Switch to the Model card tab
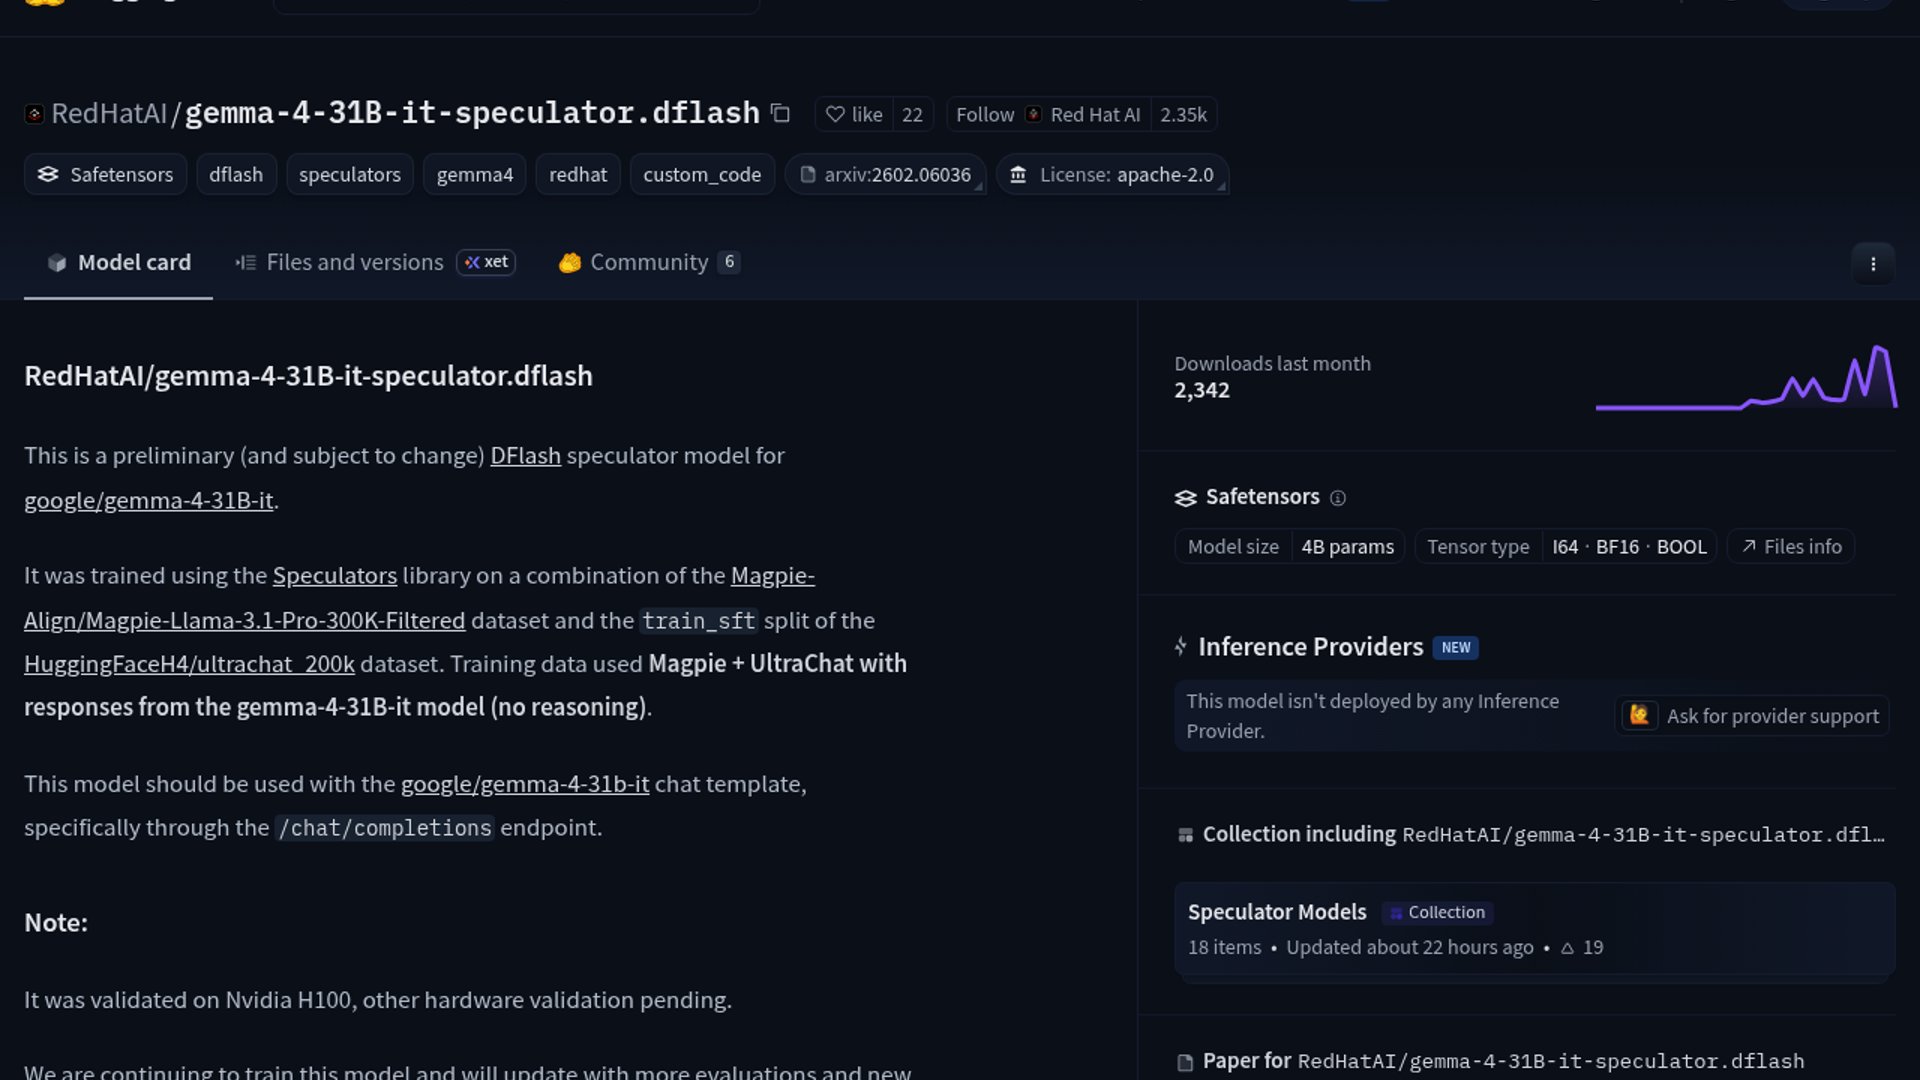 point(118,263)
